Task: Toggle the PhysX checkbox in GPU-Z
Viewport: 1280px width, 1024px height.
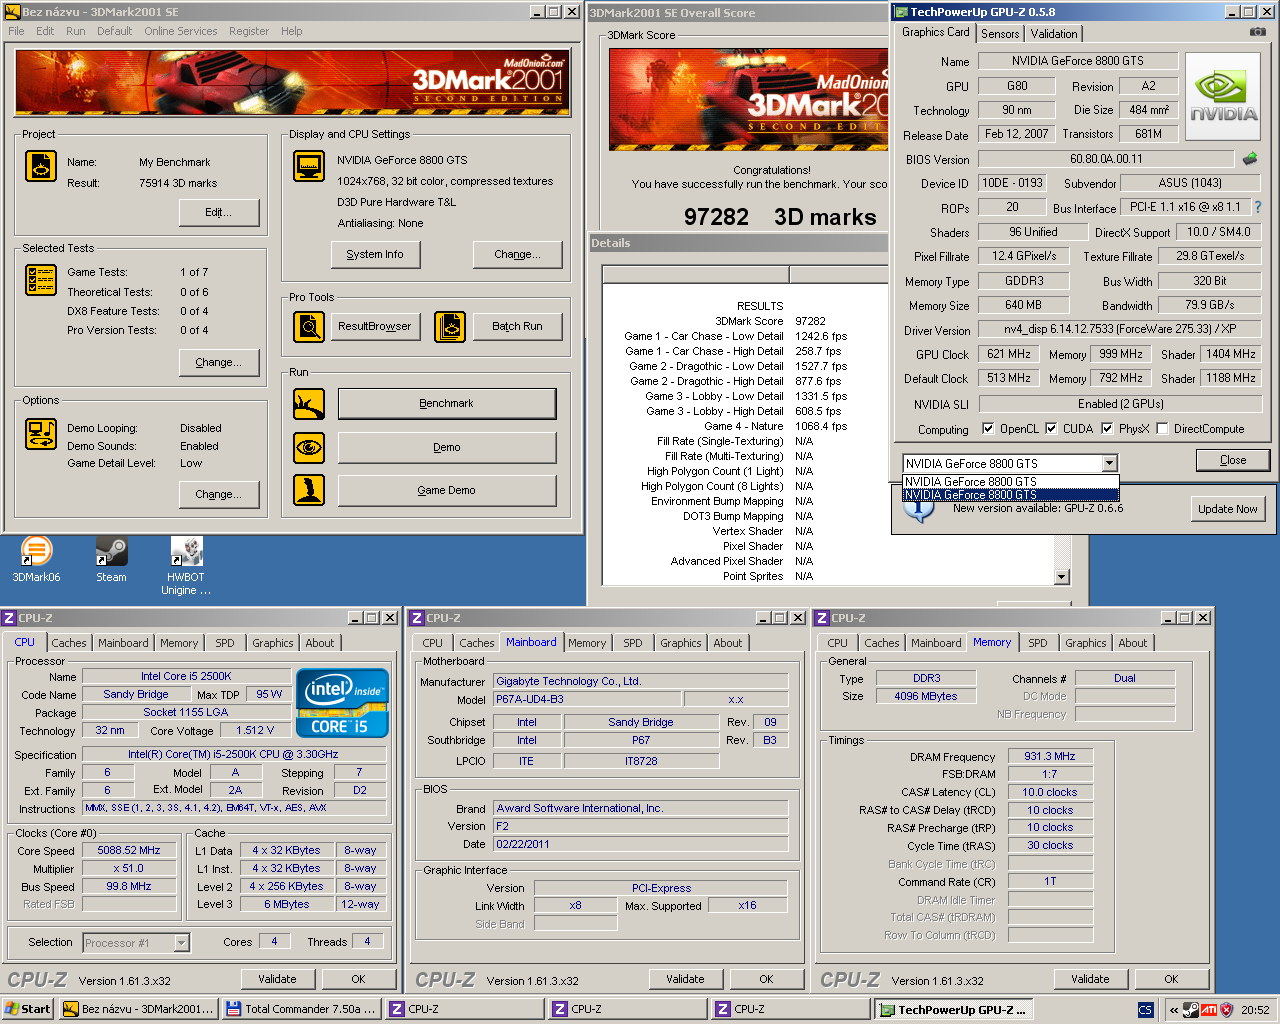Action: 1107,429
